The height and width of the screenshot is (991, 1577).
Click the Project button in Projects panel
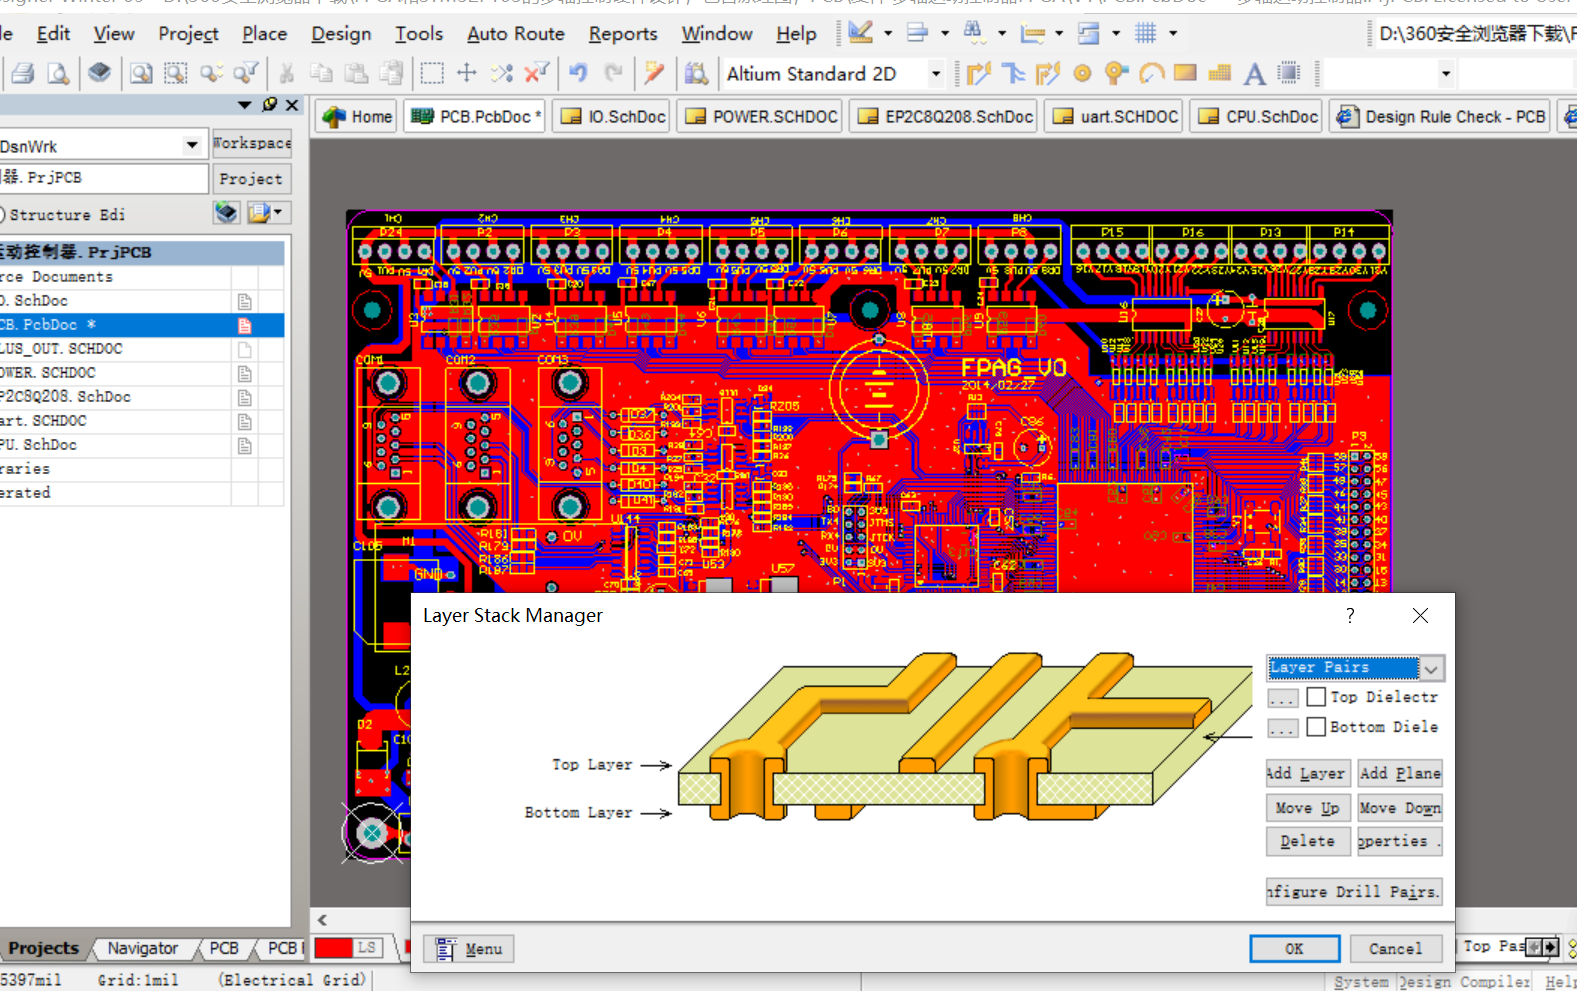251,179
